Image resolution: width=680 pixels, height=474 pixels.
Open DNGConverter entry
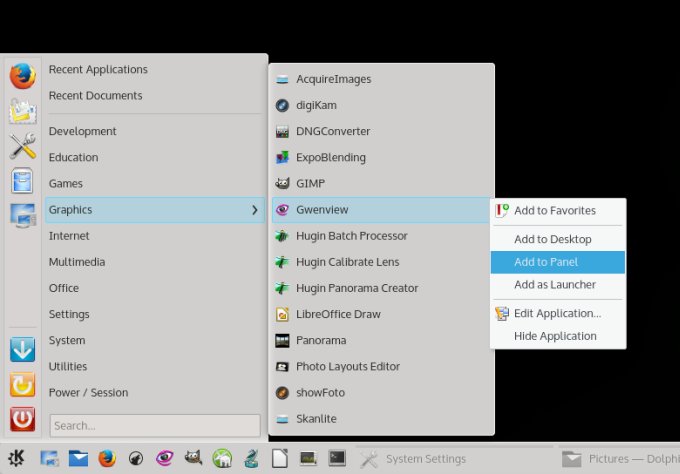381,131
